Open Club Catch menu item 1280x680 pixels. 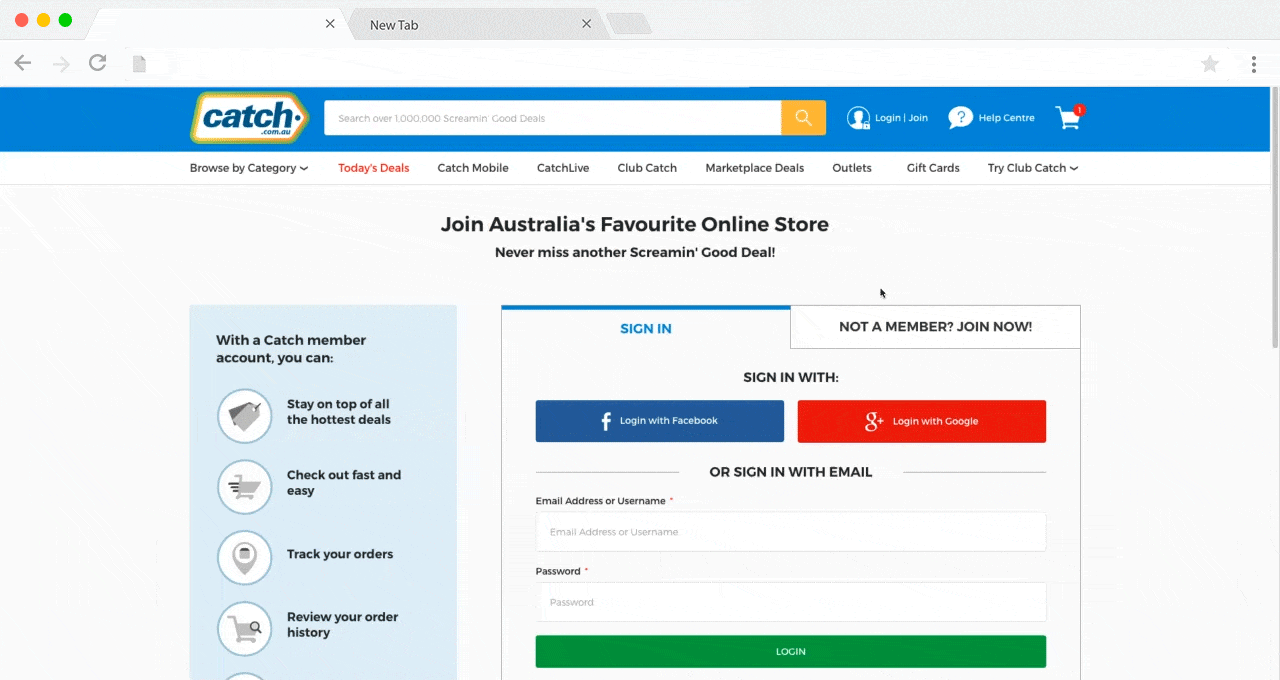[647, 168]
